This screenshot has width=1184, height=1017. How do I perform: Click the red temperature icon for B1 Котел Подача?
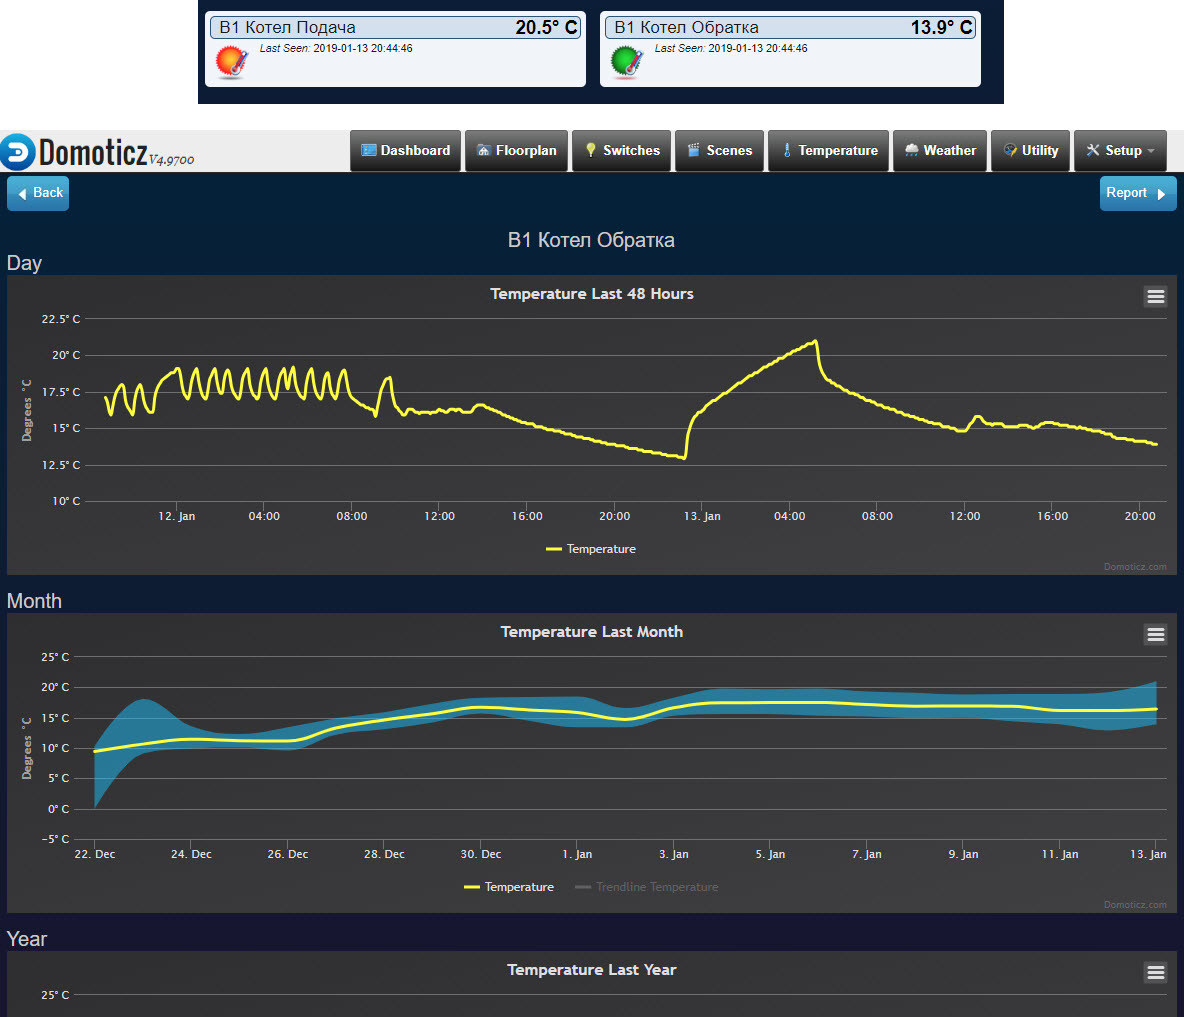pyautogui.click(x=232, y=62)
